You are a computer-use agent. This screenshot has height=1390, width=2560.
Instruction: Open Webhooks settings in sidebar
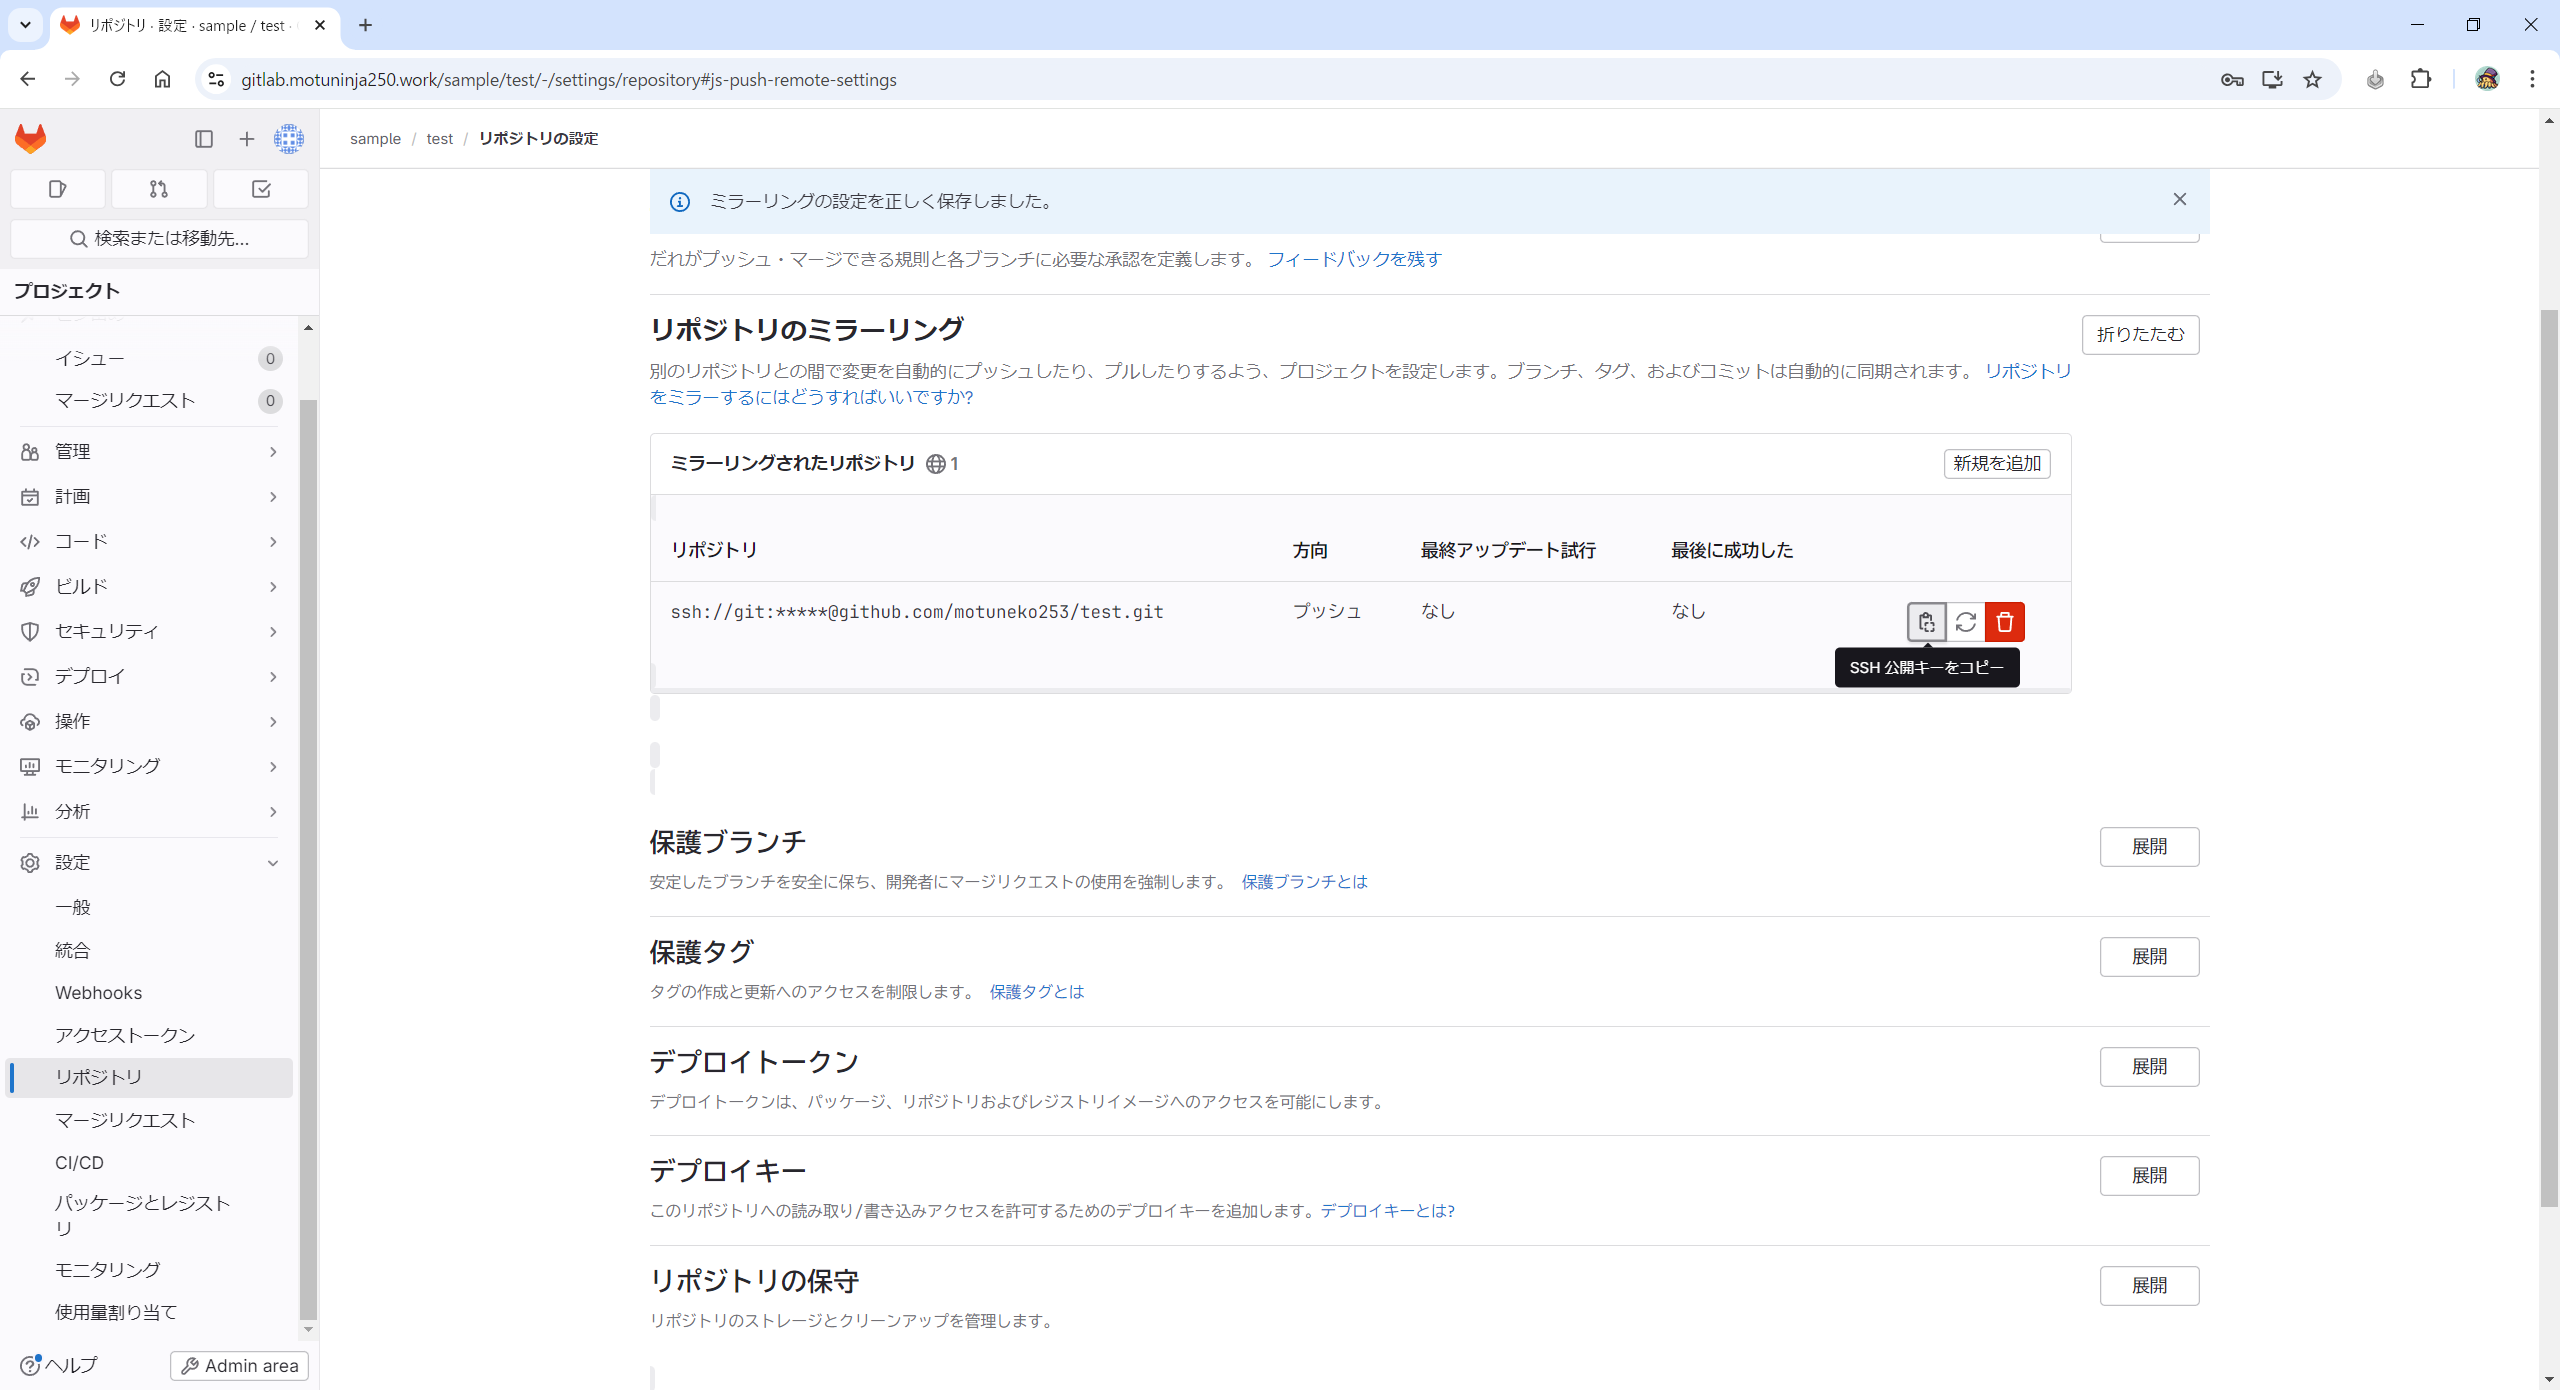click(98, 993)
